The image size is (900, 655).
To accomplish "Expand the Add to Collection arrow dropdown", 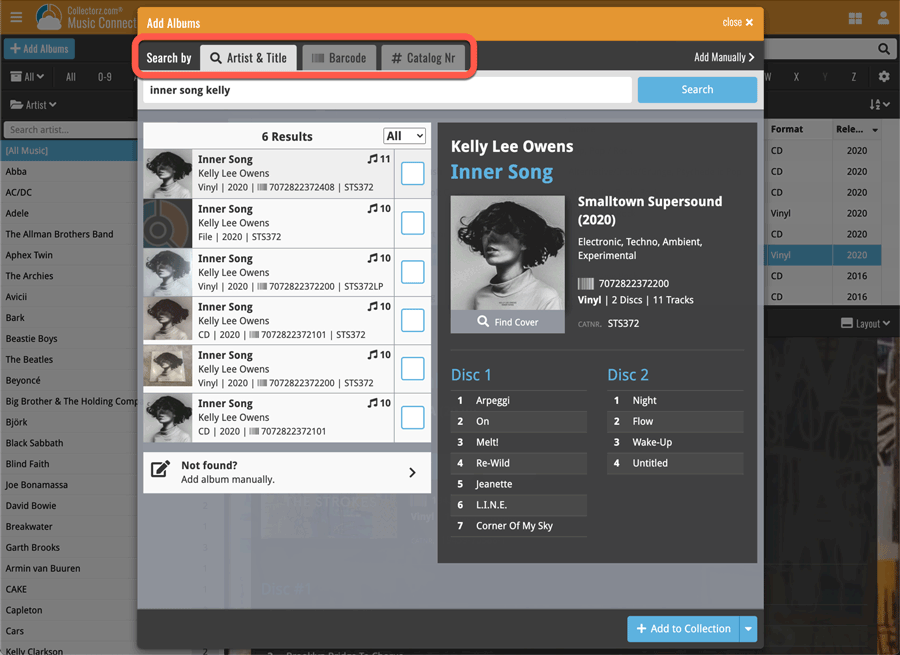I will (x=748, y=629).
